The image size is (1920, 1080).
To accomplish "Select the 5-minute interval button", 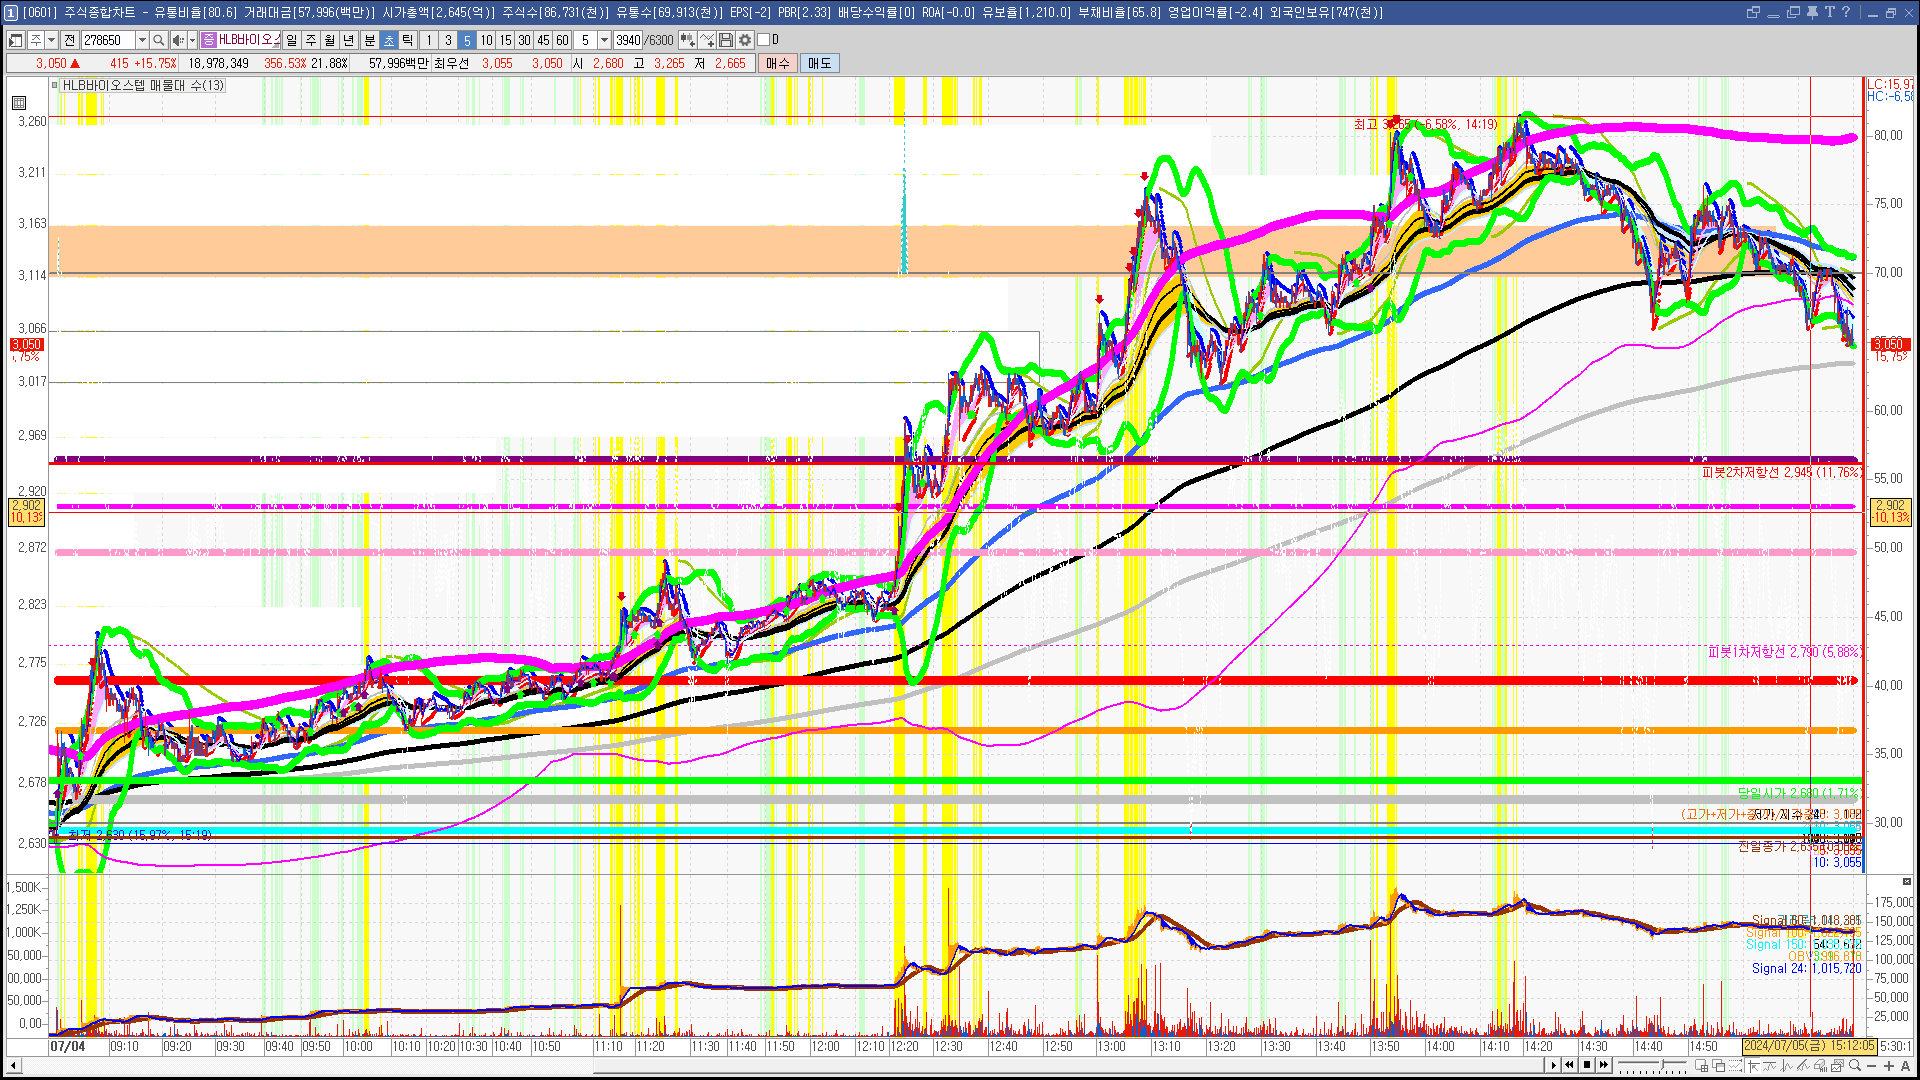I will click(x=467, y=40).
